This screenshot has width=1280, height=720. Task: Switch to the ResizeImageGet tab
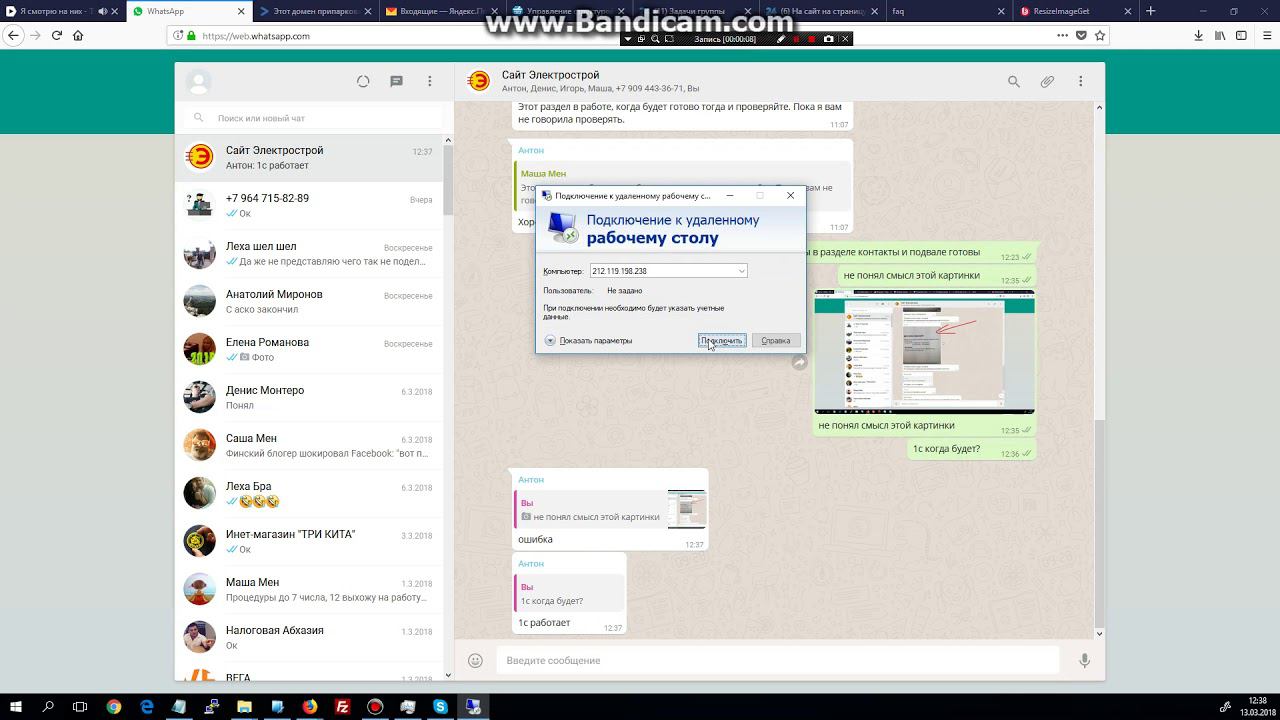point(1075,11)
